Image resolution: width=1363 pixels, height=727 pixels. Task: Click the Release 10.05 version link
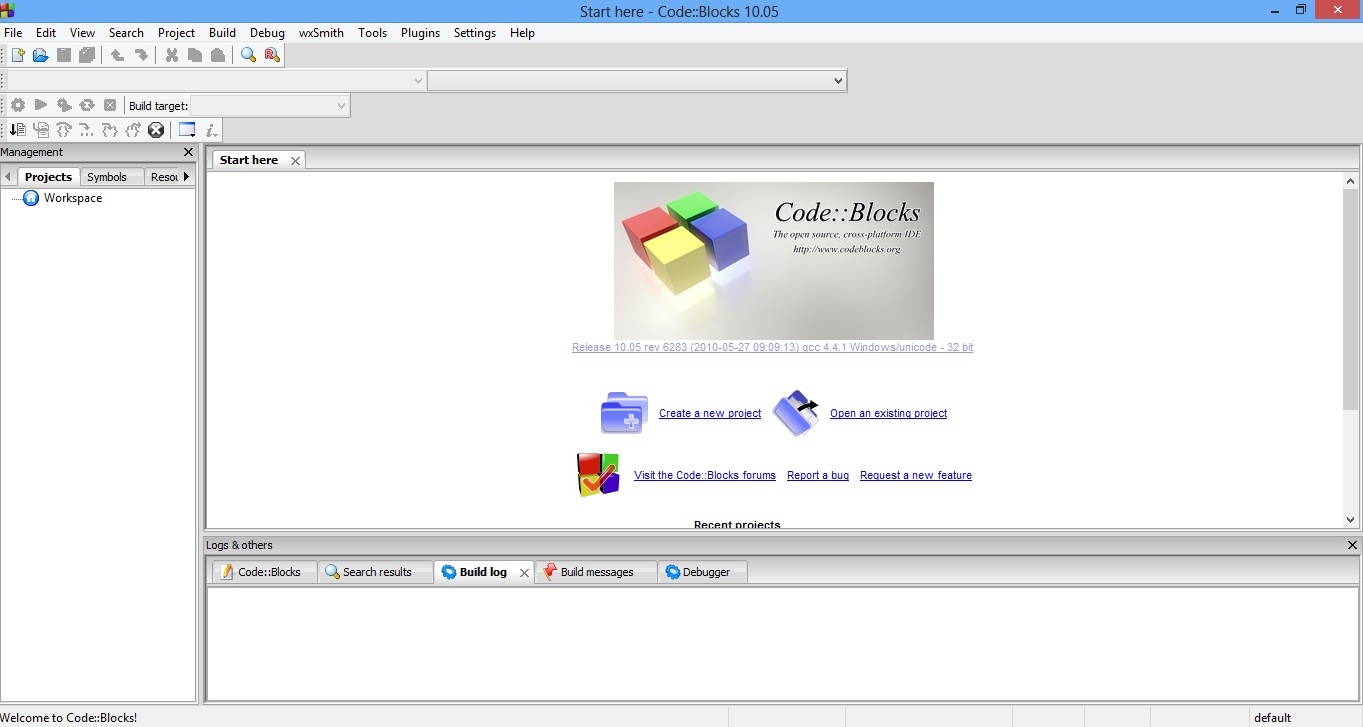coord(772,347)
